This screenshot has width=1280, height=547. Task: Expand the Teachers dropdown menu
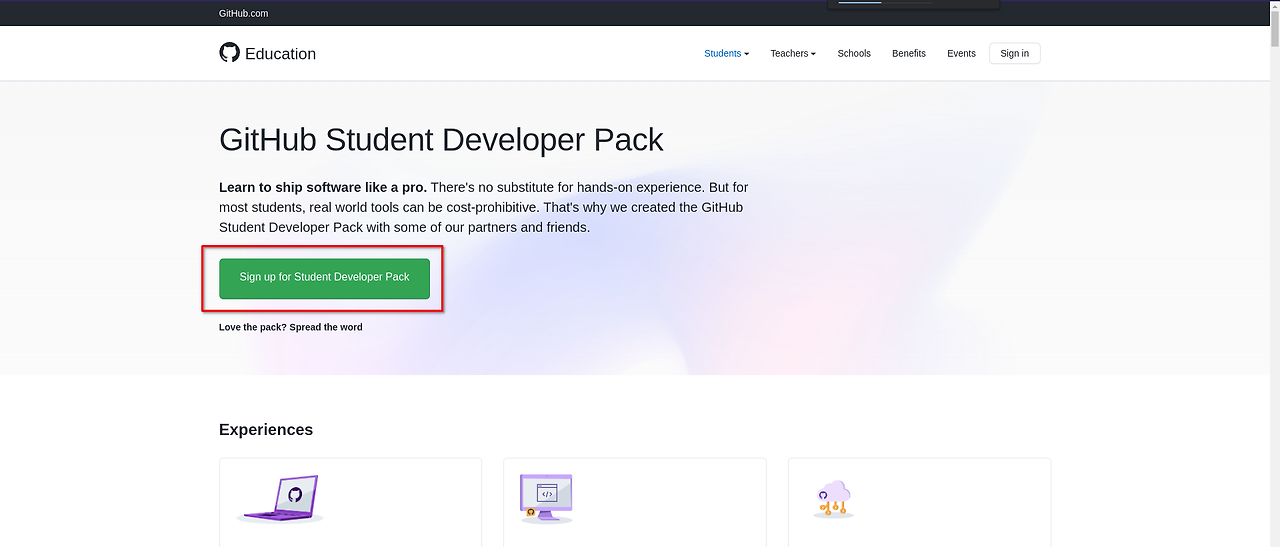pyautogui.click(x=793, y=53)
